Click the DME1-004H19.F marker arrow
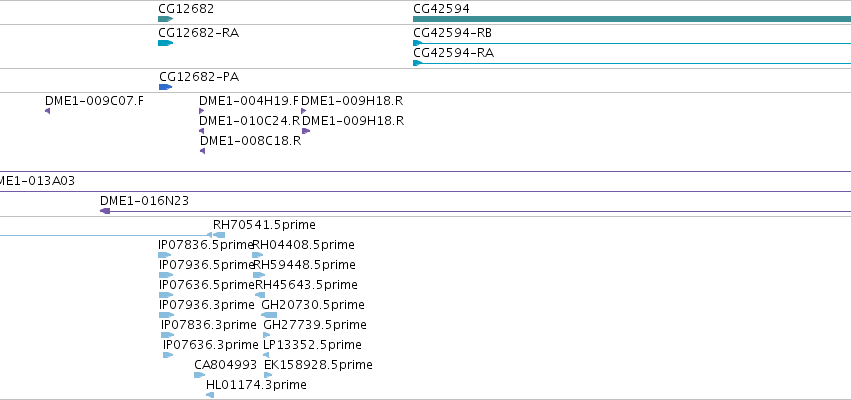 tap(202, 111)
